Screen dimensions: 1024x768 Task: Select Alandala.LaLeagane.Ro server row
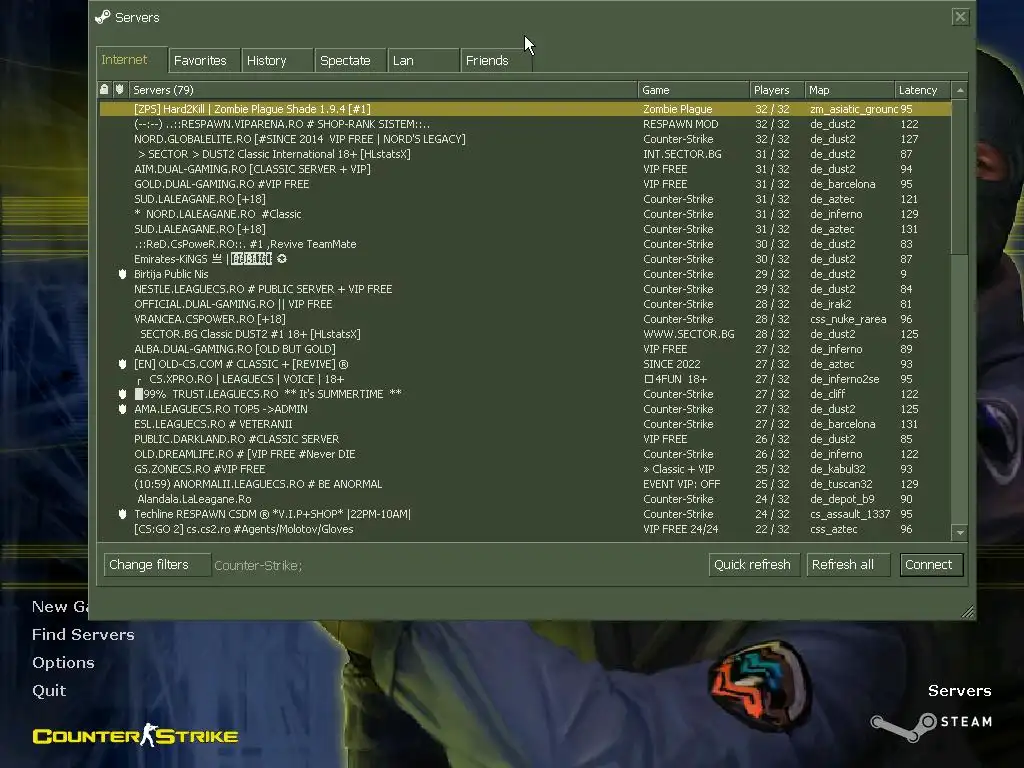click(x=525, y=500)
